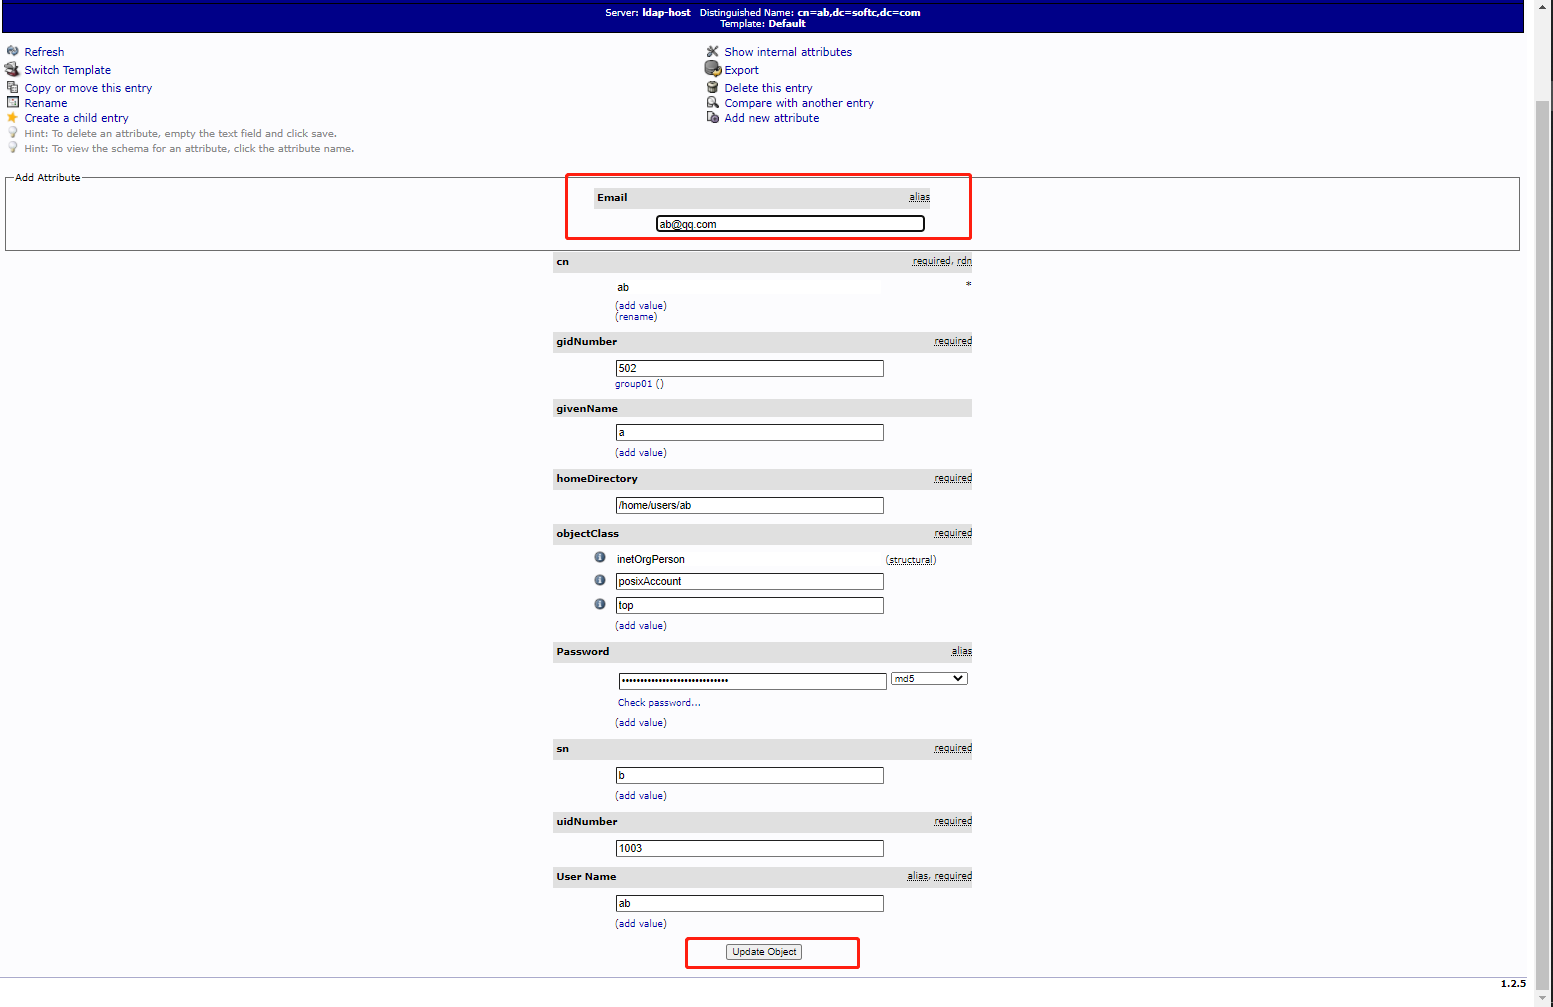The width and height of the screenshot is (1553, 1007).
Task: Click the Create a child entry star icon
Action: (x=12, y=117)
